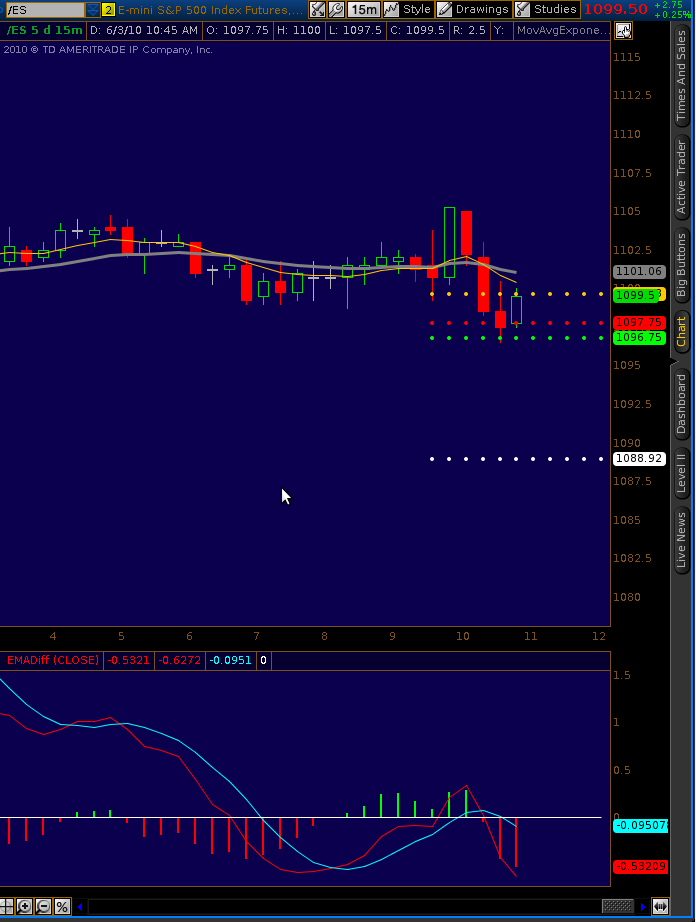Click the crosshair pan tool icon
The height and width of the screenshot is (922, 696).
tap(6, 906)
